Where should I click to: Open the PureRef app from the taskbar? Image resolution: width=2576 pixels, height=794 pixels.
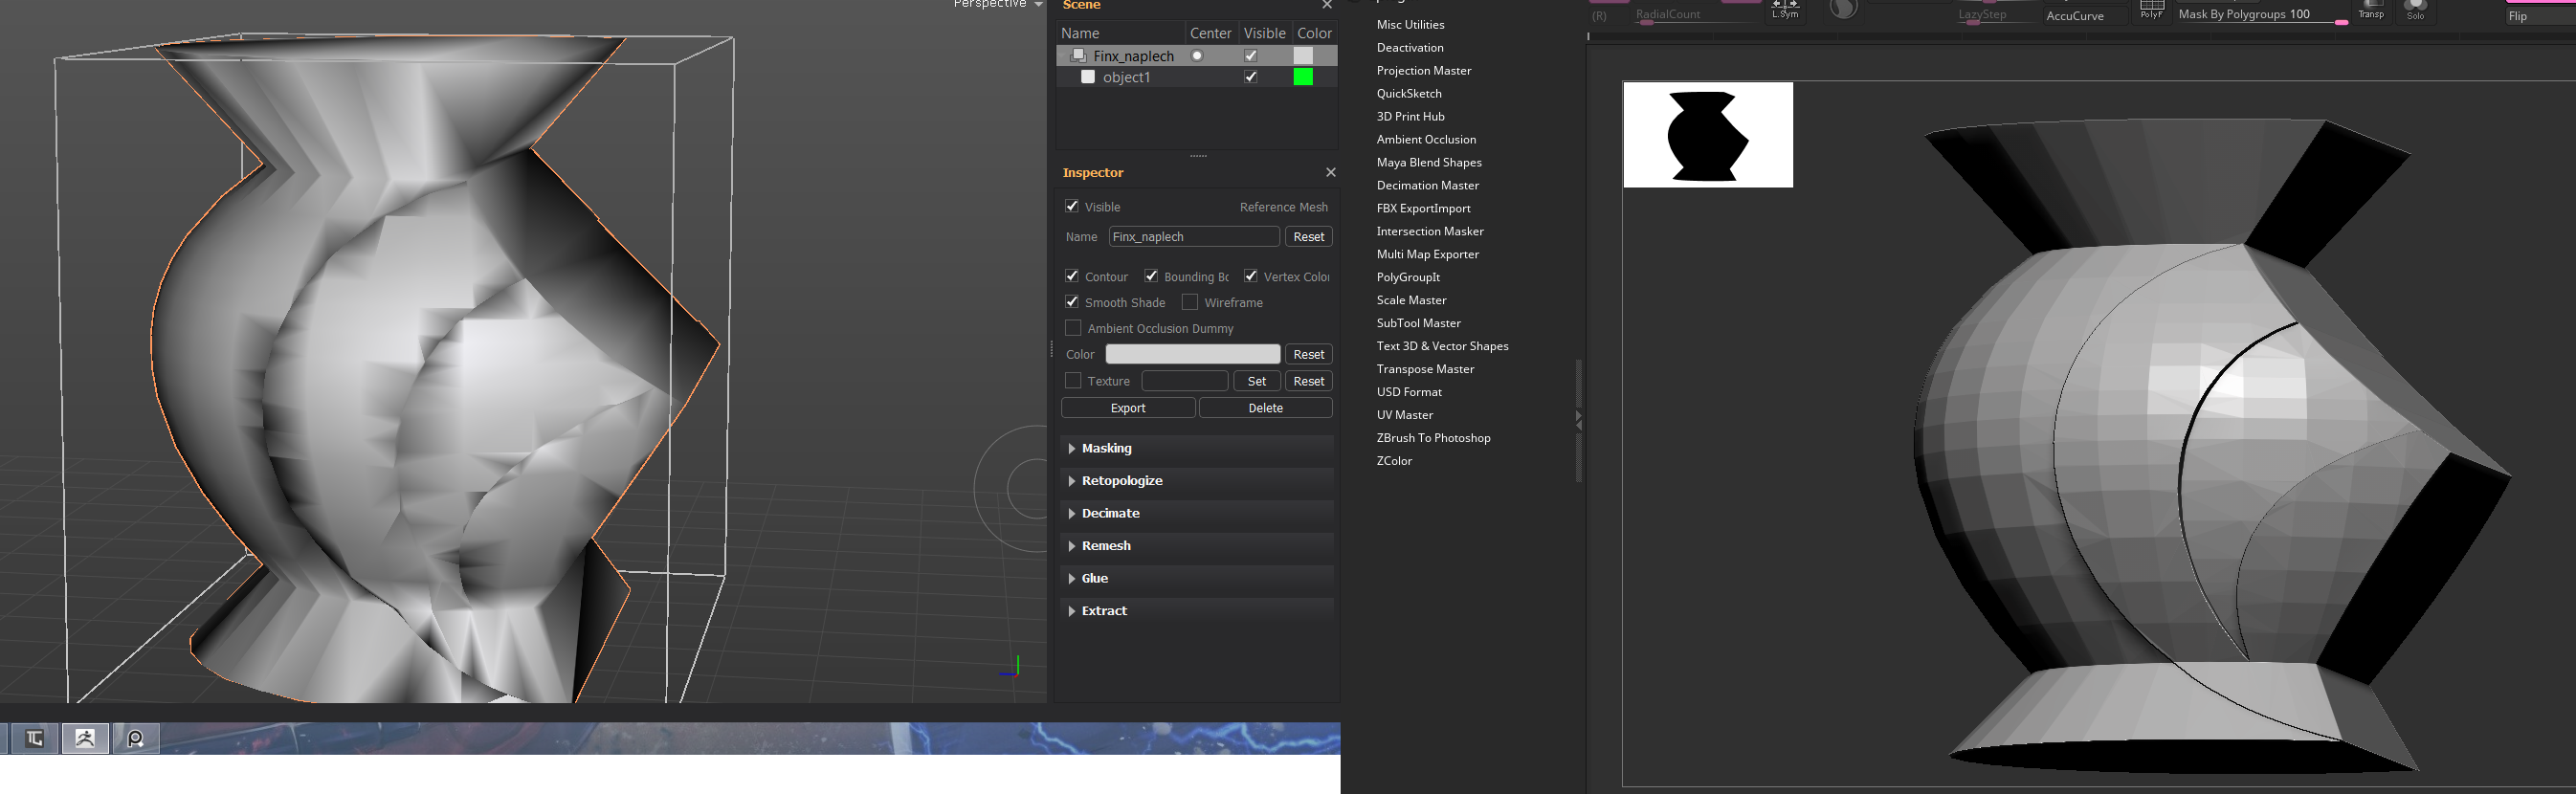click(136, 738)
